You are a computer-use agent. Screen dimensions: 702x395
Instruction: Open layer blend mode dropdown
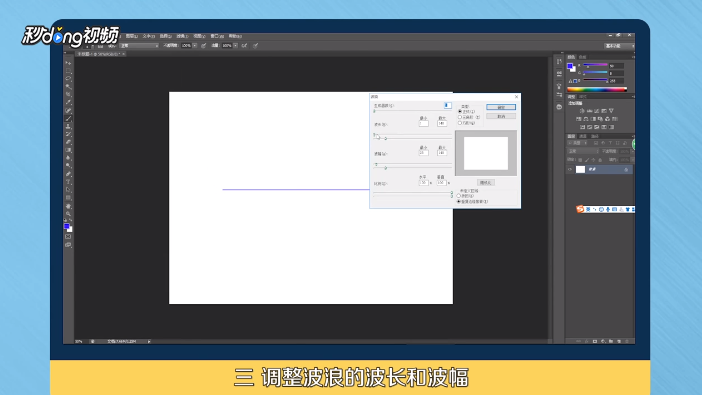583,151
